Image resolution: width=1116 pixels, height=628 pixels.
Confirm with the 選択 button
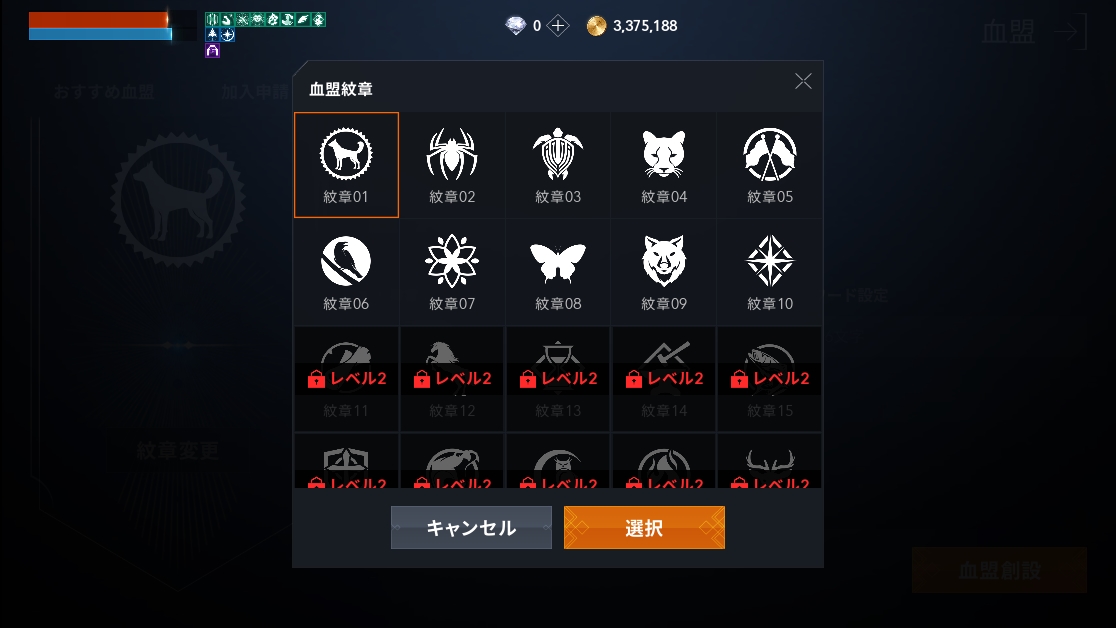(644, 528)
